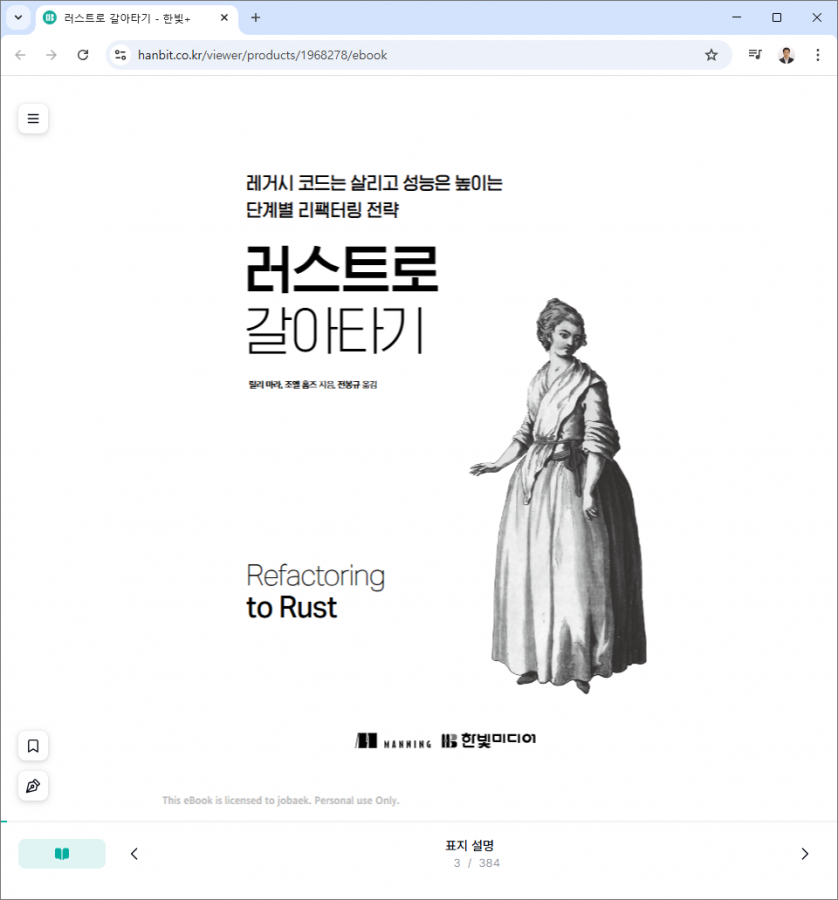Screen dimensions: 838x900
Task: Go to the previous ebook page
Action: pyautogui.click(x=135, y=854)
